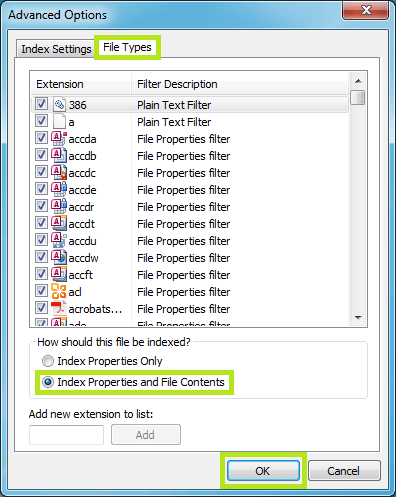The width and height of the screenshot is (396, 497).
Task: Select the accdc file icon
Action: pyautogui.click(x=59, y=173)
